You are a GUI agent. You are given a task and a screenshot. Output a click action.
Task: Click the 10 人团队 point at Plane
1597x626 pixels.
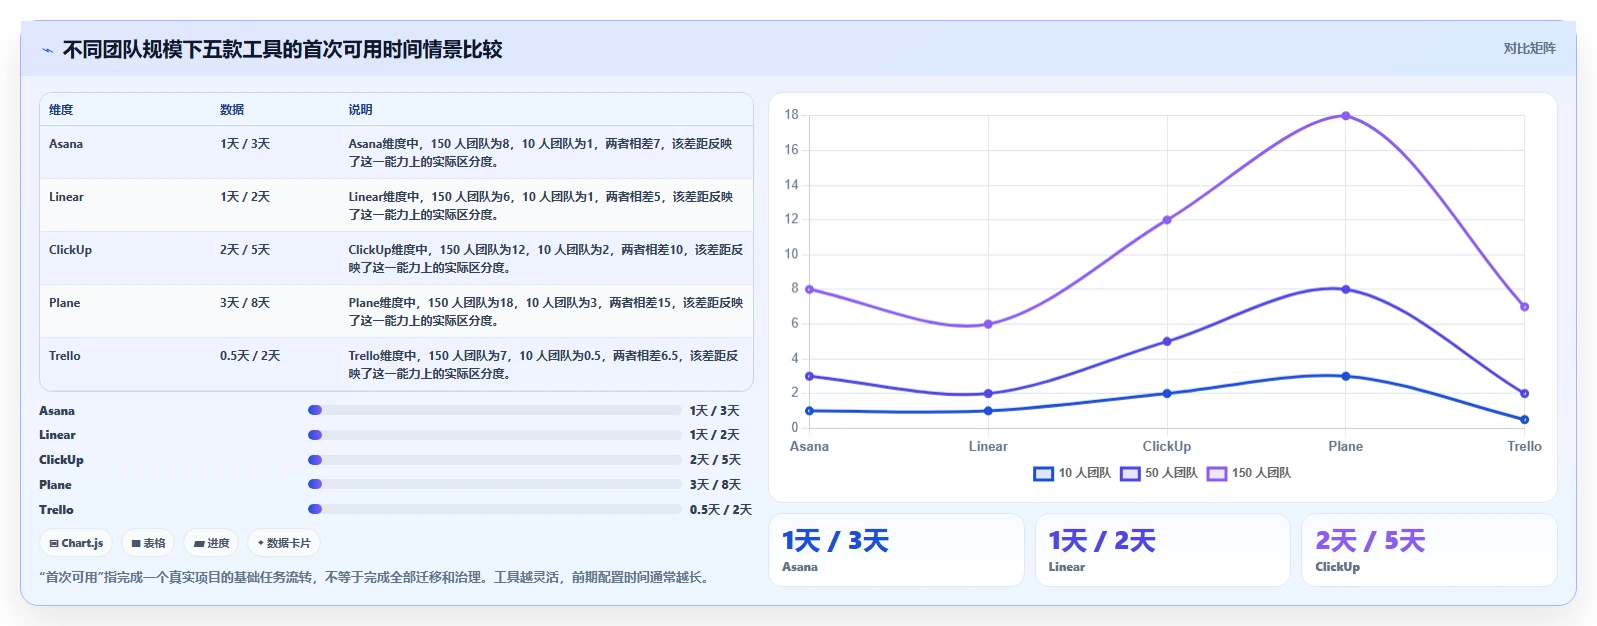click(1345, 376)
